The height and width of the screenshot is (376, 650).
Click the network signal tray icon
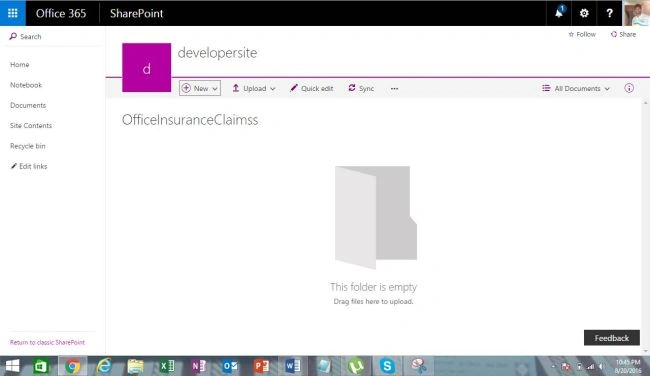point(590,366)
